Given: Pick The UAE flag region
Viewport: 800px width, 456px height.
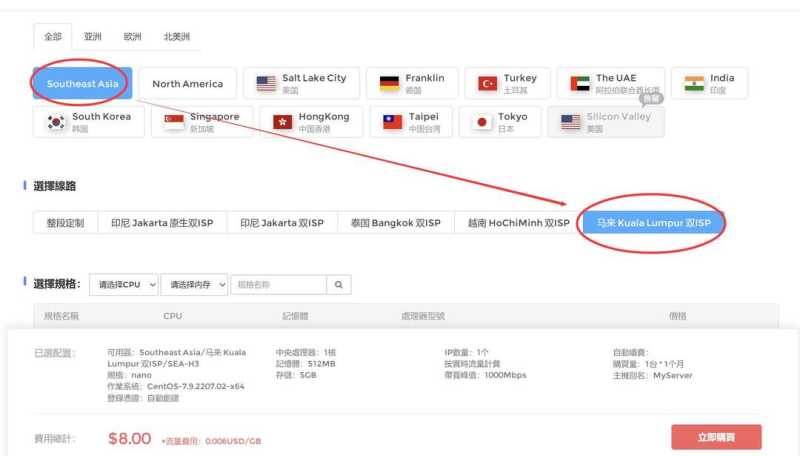Looking at the screenshot, I should [610, 83].
